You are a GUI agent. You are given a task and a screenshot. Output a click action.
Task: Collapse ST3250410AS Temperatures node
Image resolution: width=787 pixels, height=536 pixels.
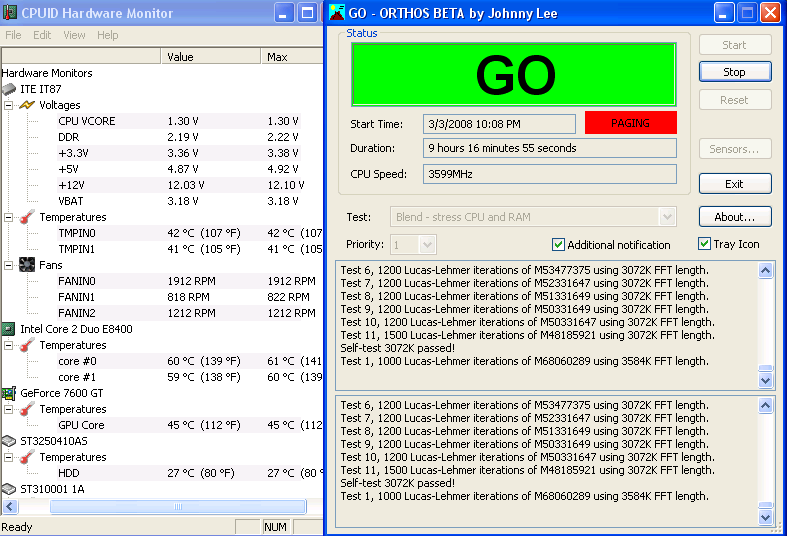tap(9, 457)
